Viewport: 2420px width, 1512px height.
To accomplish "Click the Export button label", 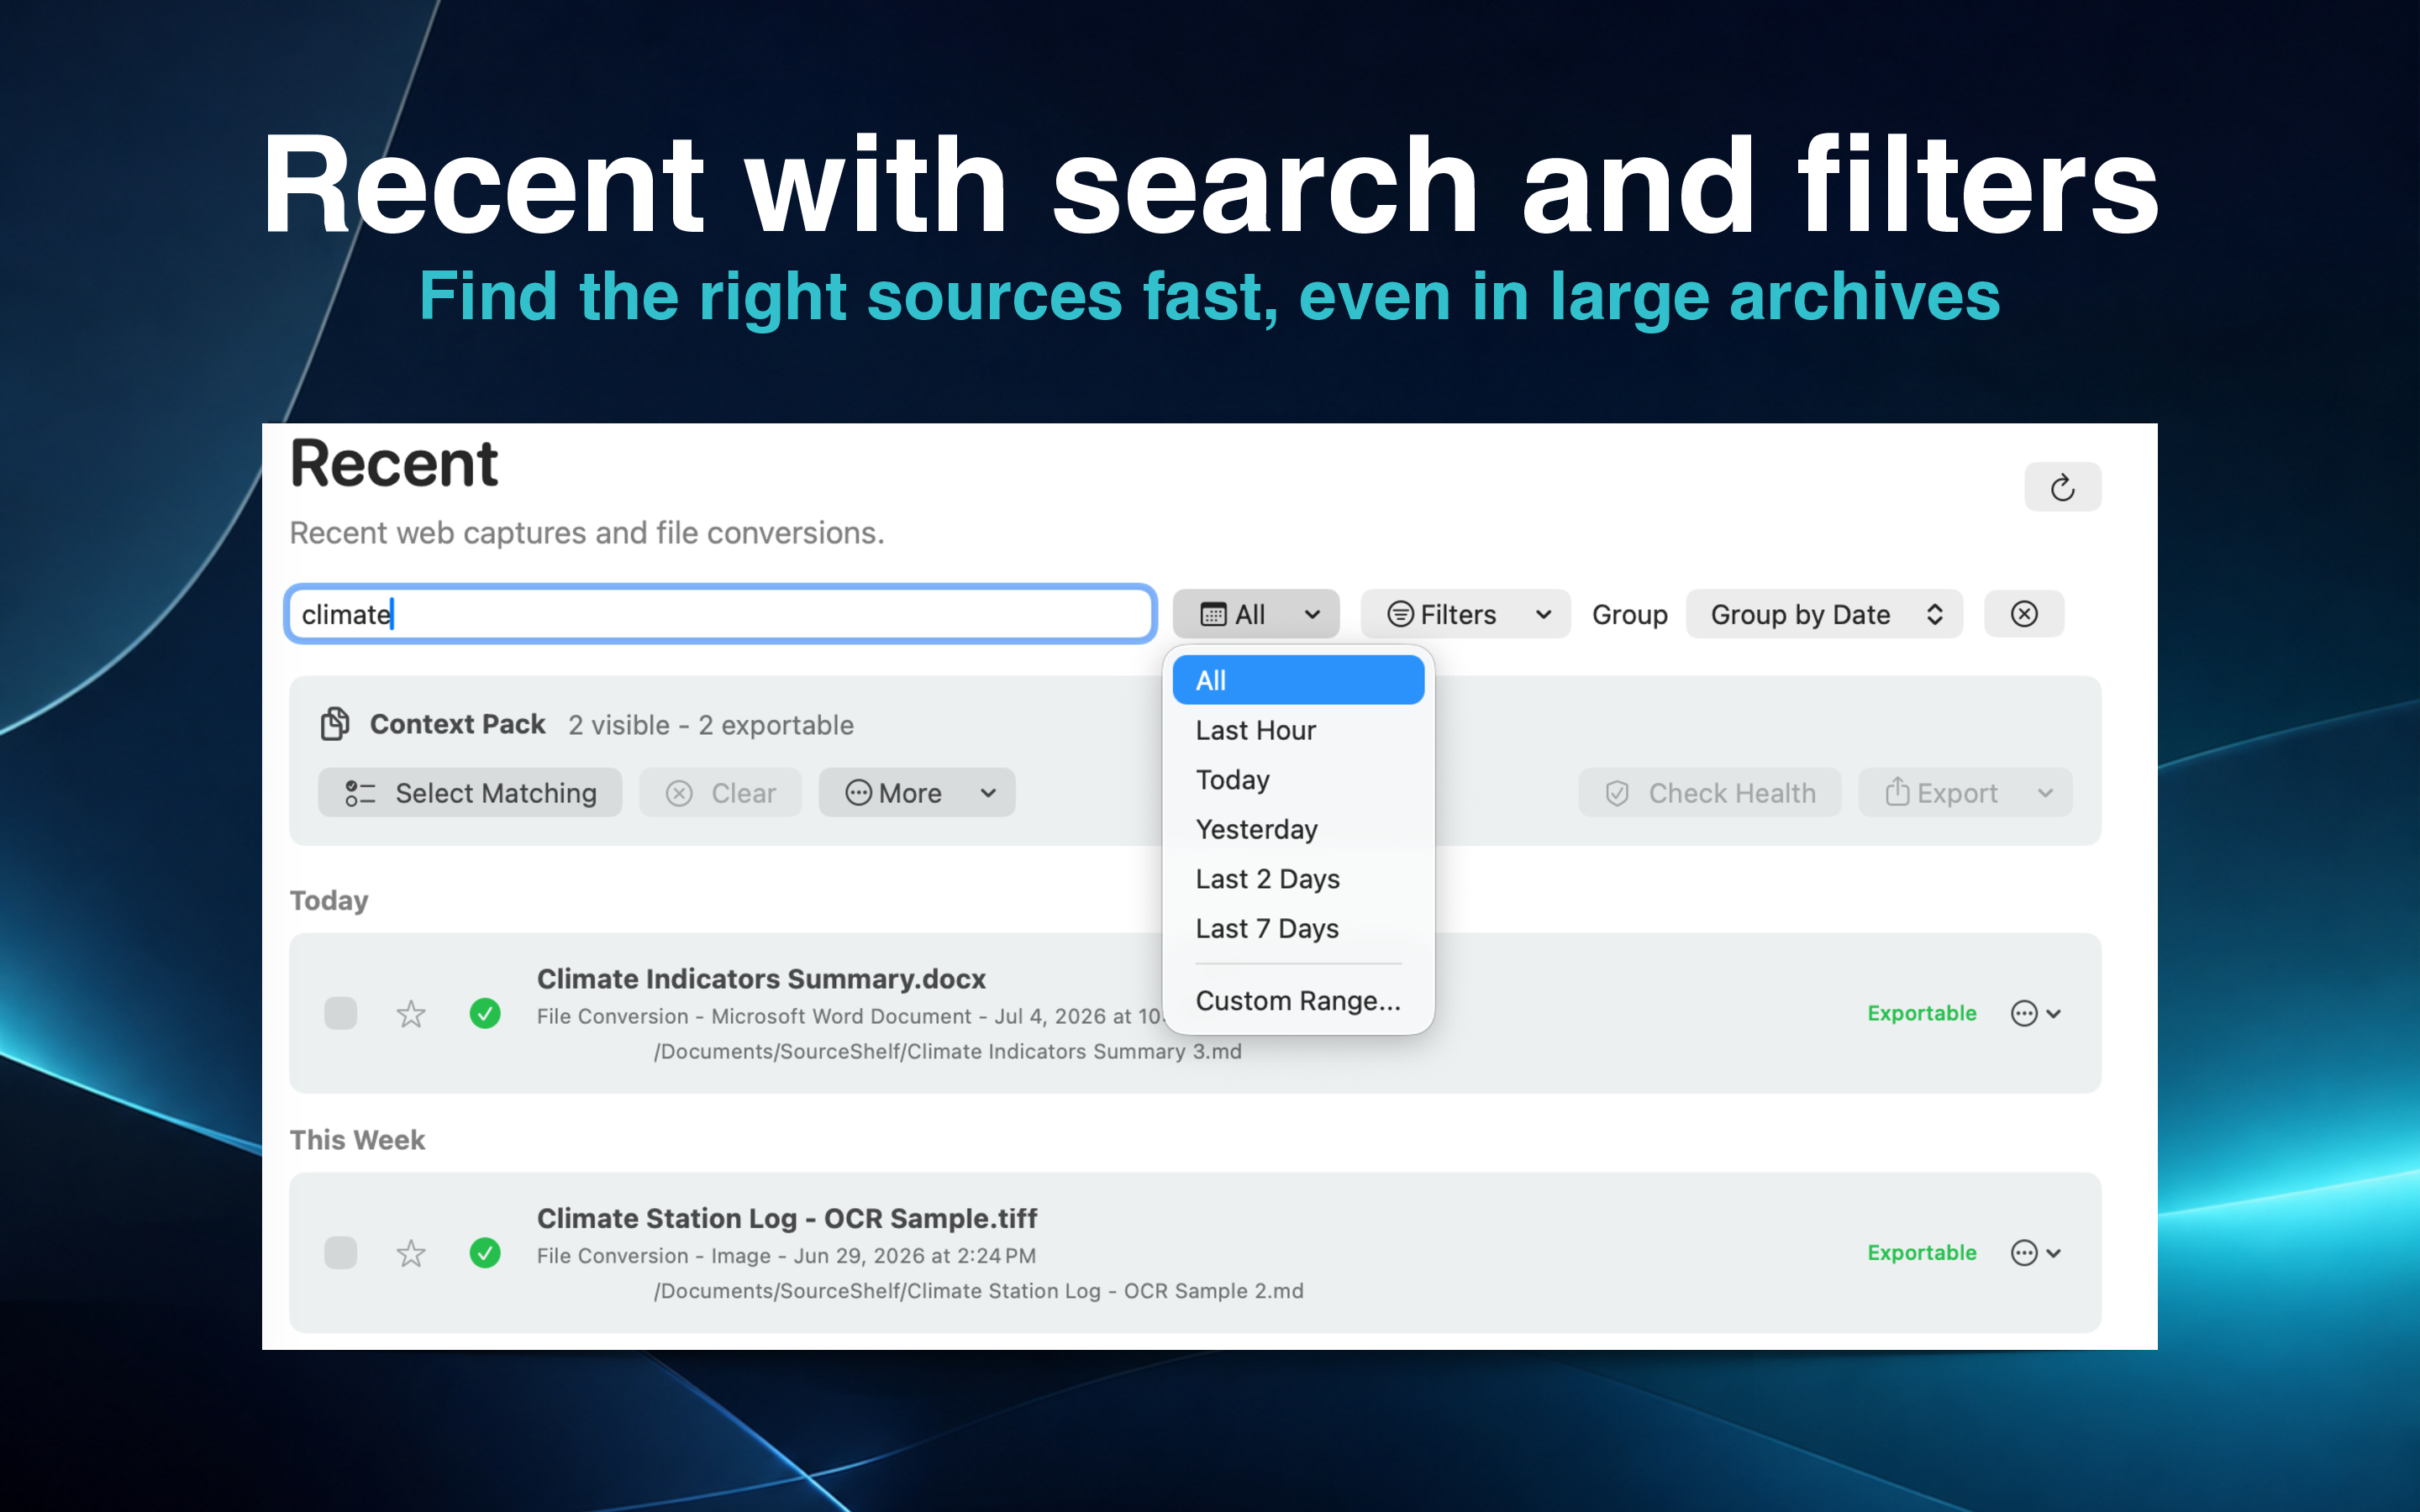I will 1957,793.
